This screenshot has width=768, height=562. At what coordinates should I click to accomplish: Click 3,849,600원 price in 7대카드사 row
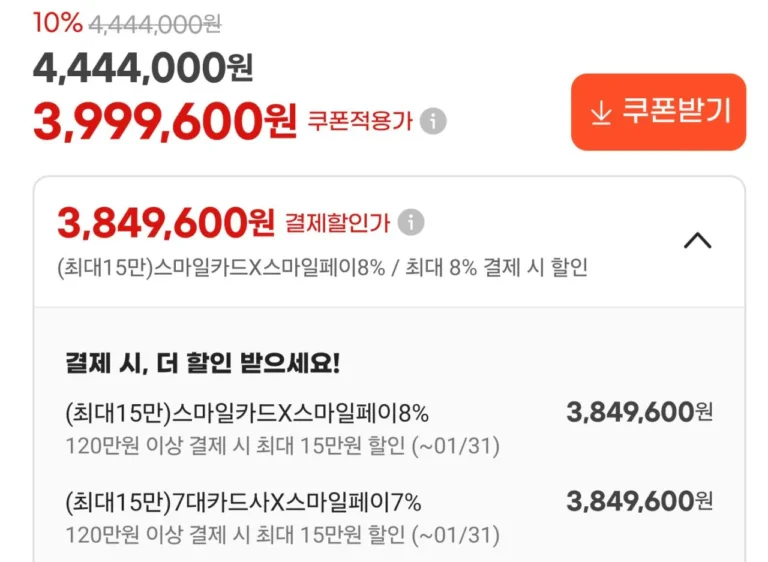point(639,500)
